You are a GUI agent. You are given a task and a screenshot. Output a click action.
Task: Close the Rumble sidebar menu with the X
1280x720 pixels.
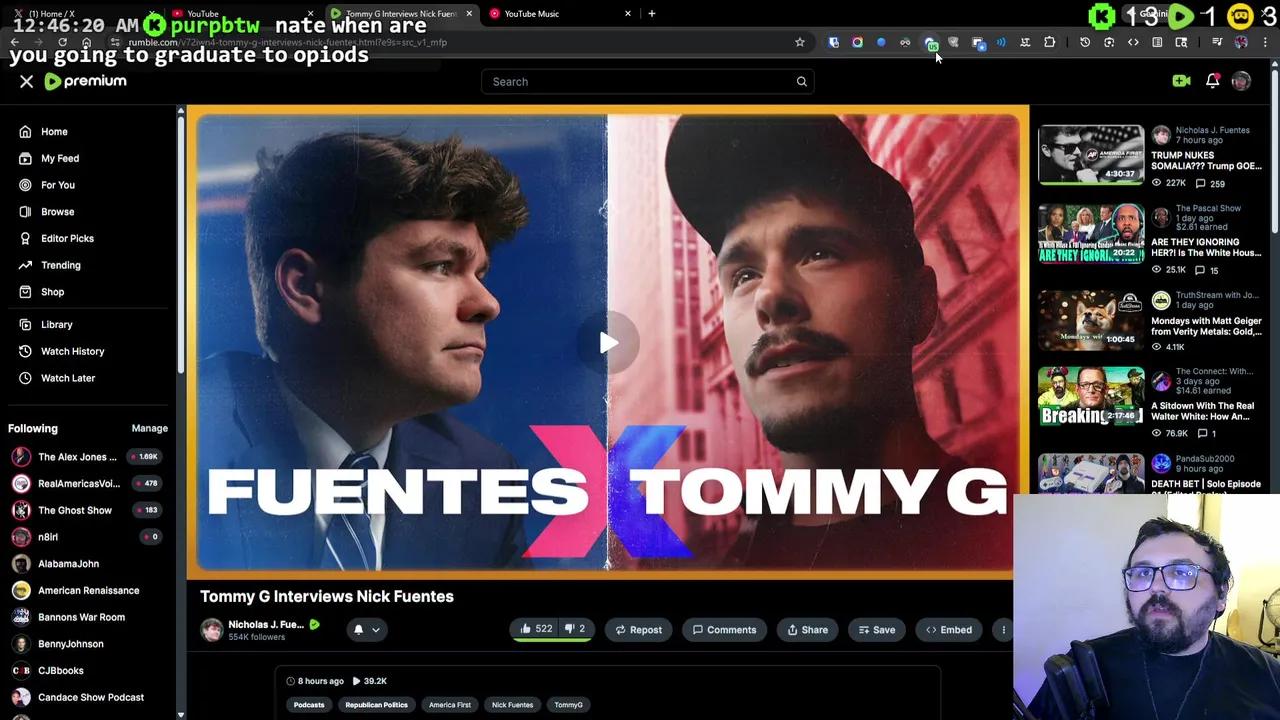27,82
